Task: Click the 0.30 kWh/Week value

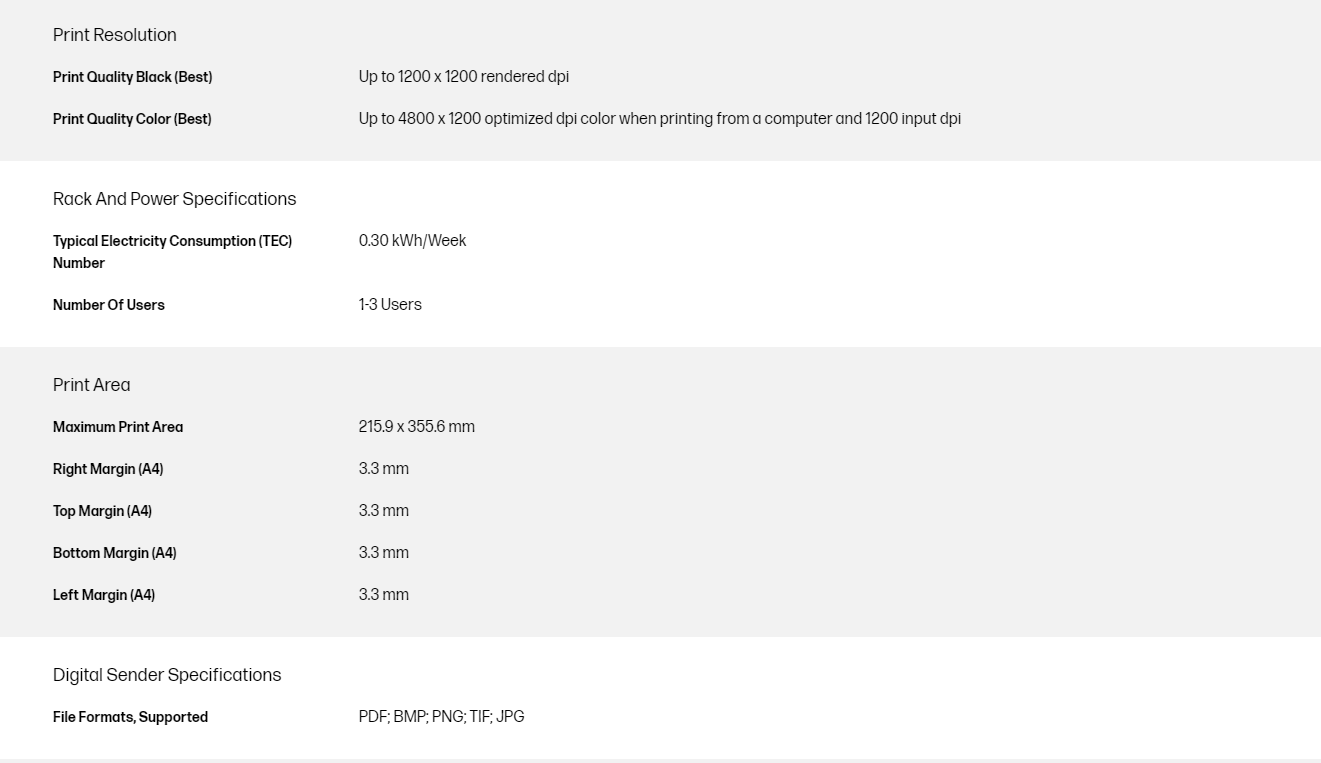Action: (x=412, y=241)
